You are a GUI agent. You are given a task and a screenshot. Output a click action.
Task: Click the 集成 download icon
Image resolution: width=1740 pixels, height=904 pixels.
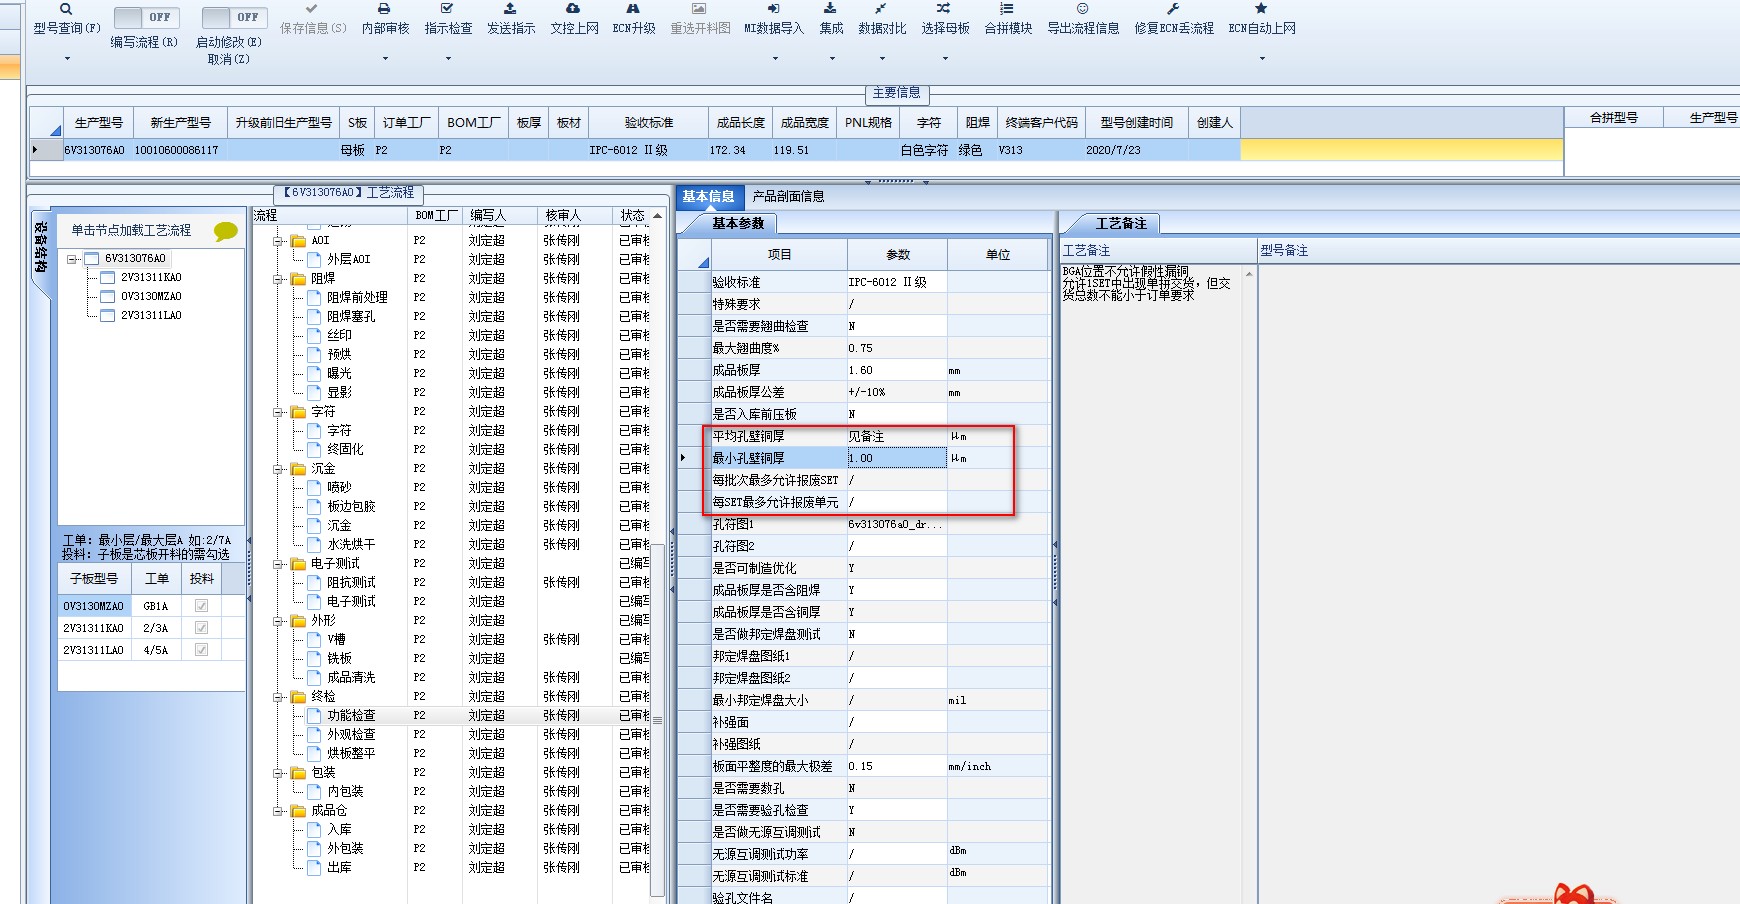(830, 9)
